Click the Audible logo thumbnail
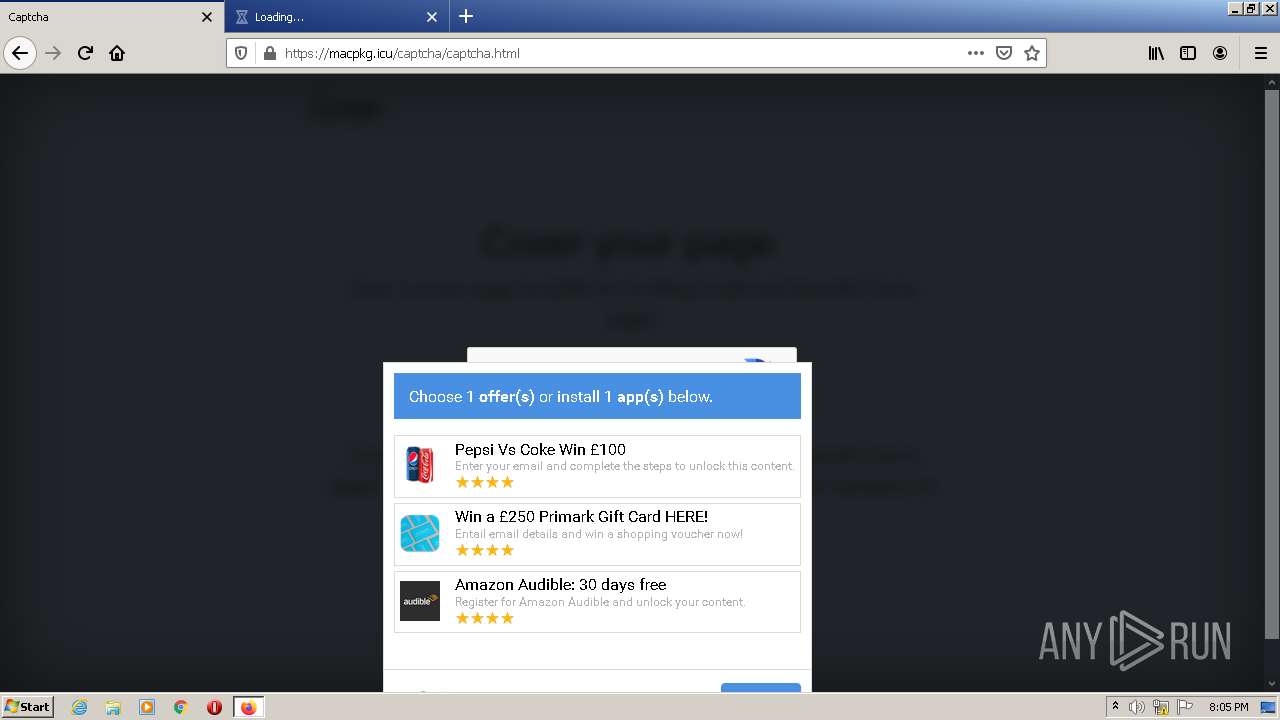The image size is (1280, 720). click(x=420, y=601)
